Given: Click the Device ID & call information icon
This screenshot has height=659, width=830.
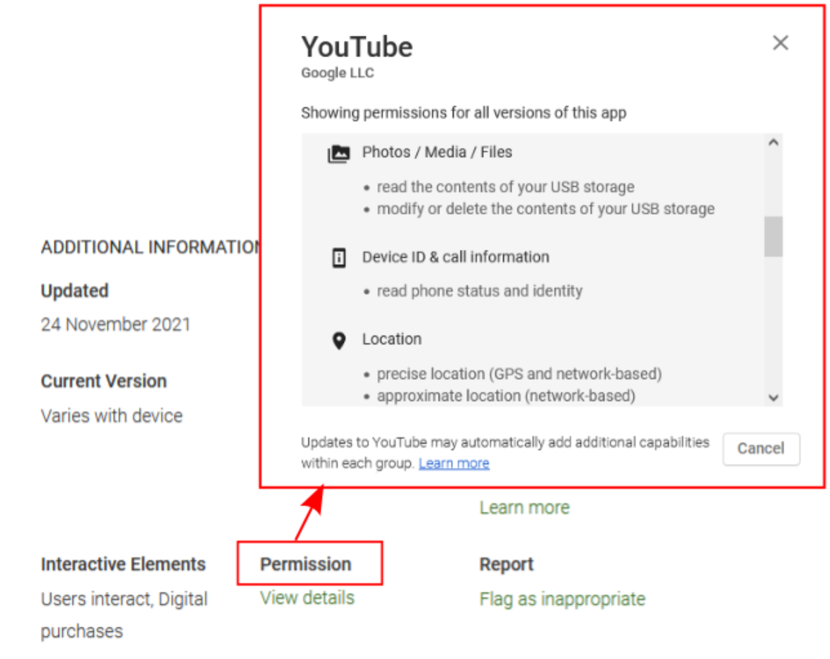Looking at the screenshot, I should pyautogui.click(x=339, y=258).
